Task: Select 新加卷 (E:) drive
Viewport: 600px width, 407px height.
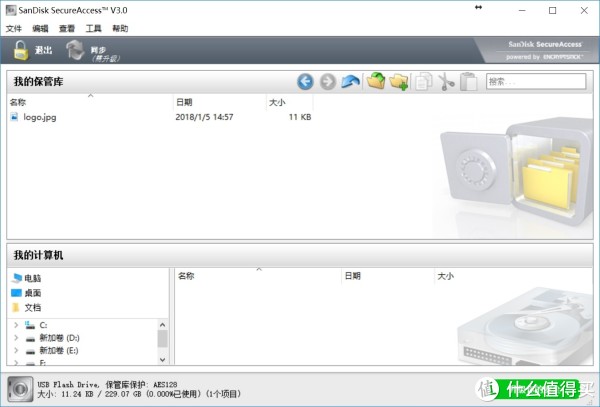Action: pos(59,350)
